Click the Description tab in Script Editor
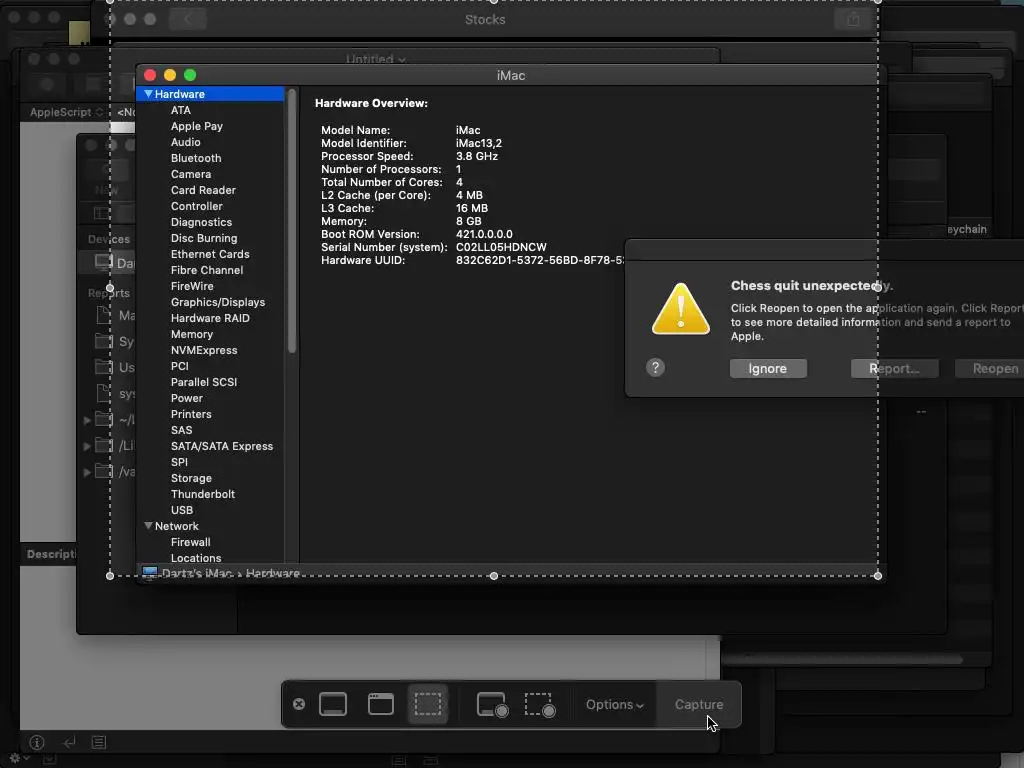The height and width of the screenshot is (768, 1024). tap(51, 554)
